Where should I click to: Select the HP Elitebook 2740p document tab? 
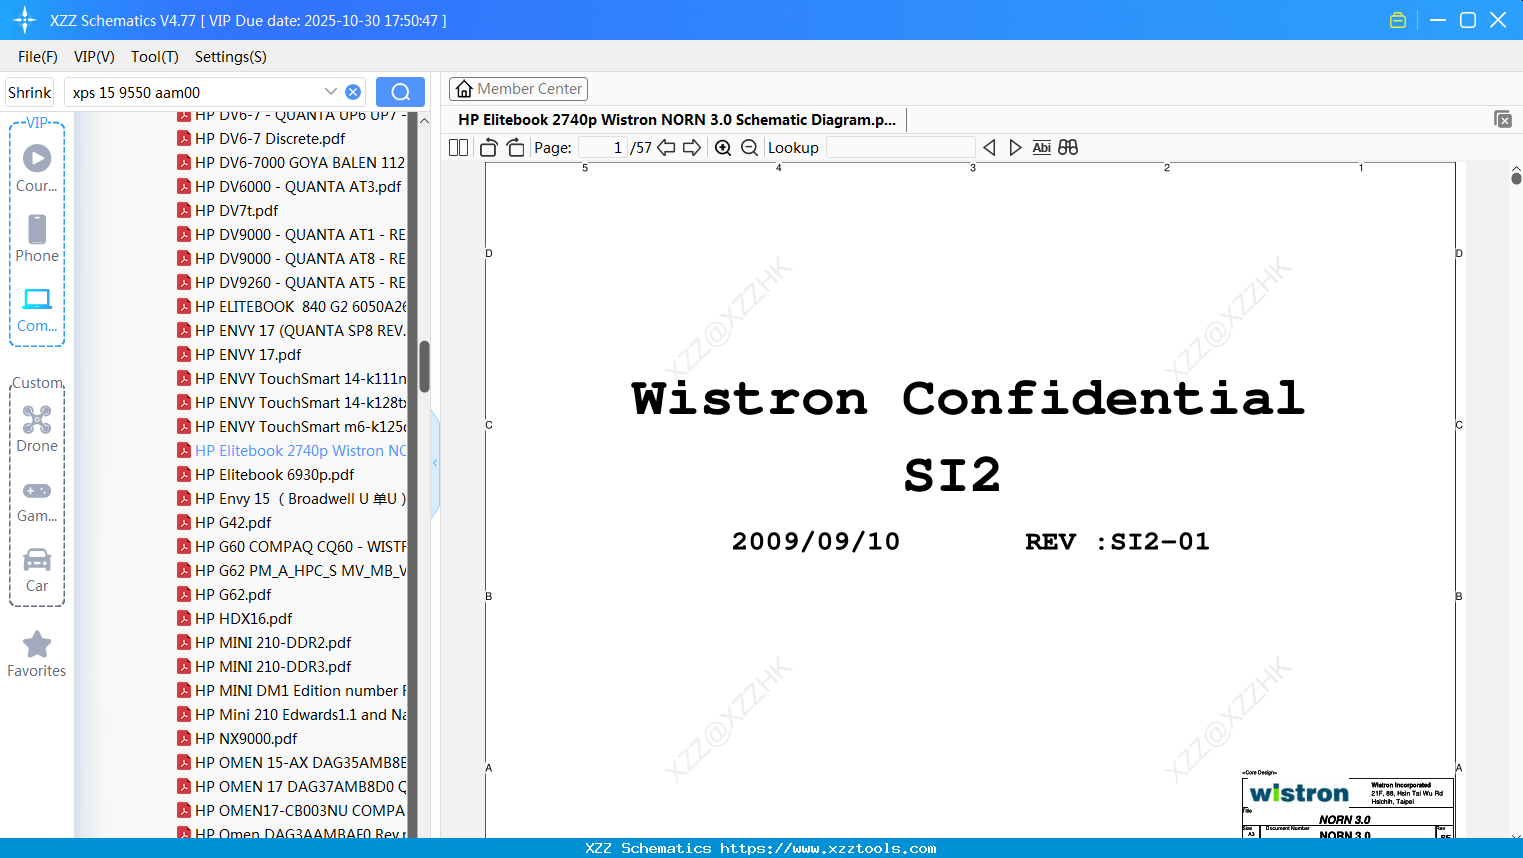pyautogui.click(x=677, y=119)
